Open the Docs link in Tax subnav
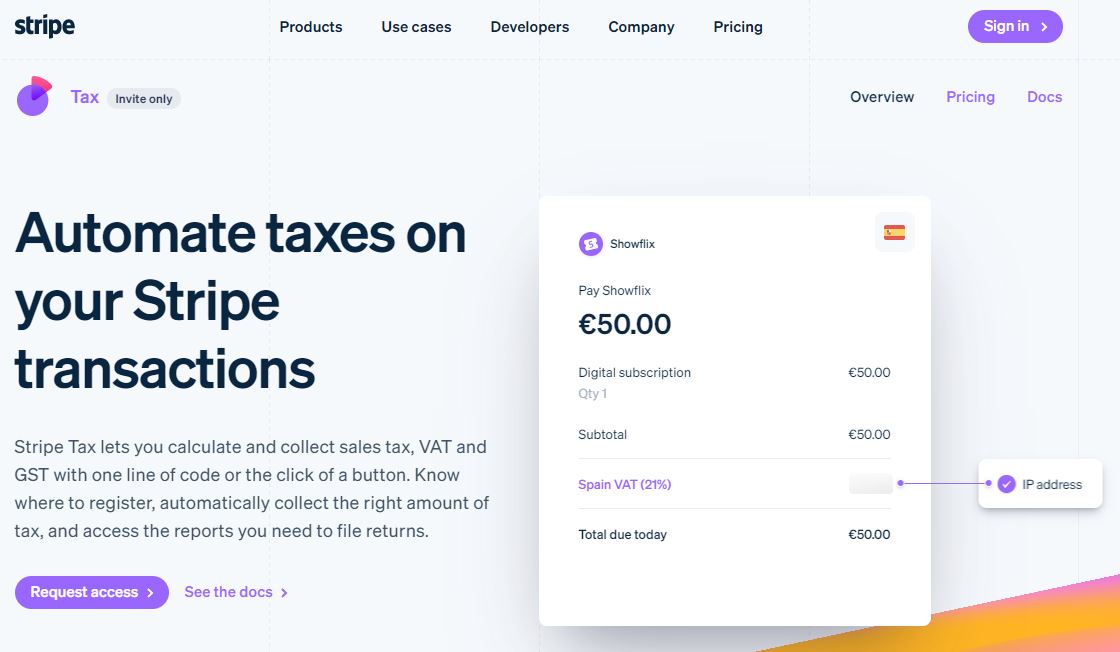The image size is (1120, 652). [1044, 97]
